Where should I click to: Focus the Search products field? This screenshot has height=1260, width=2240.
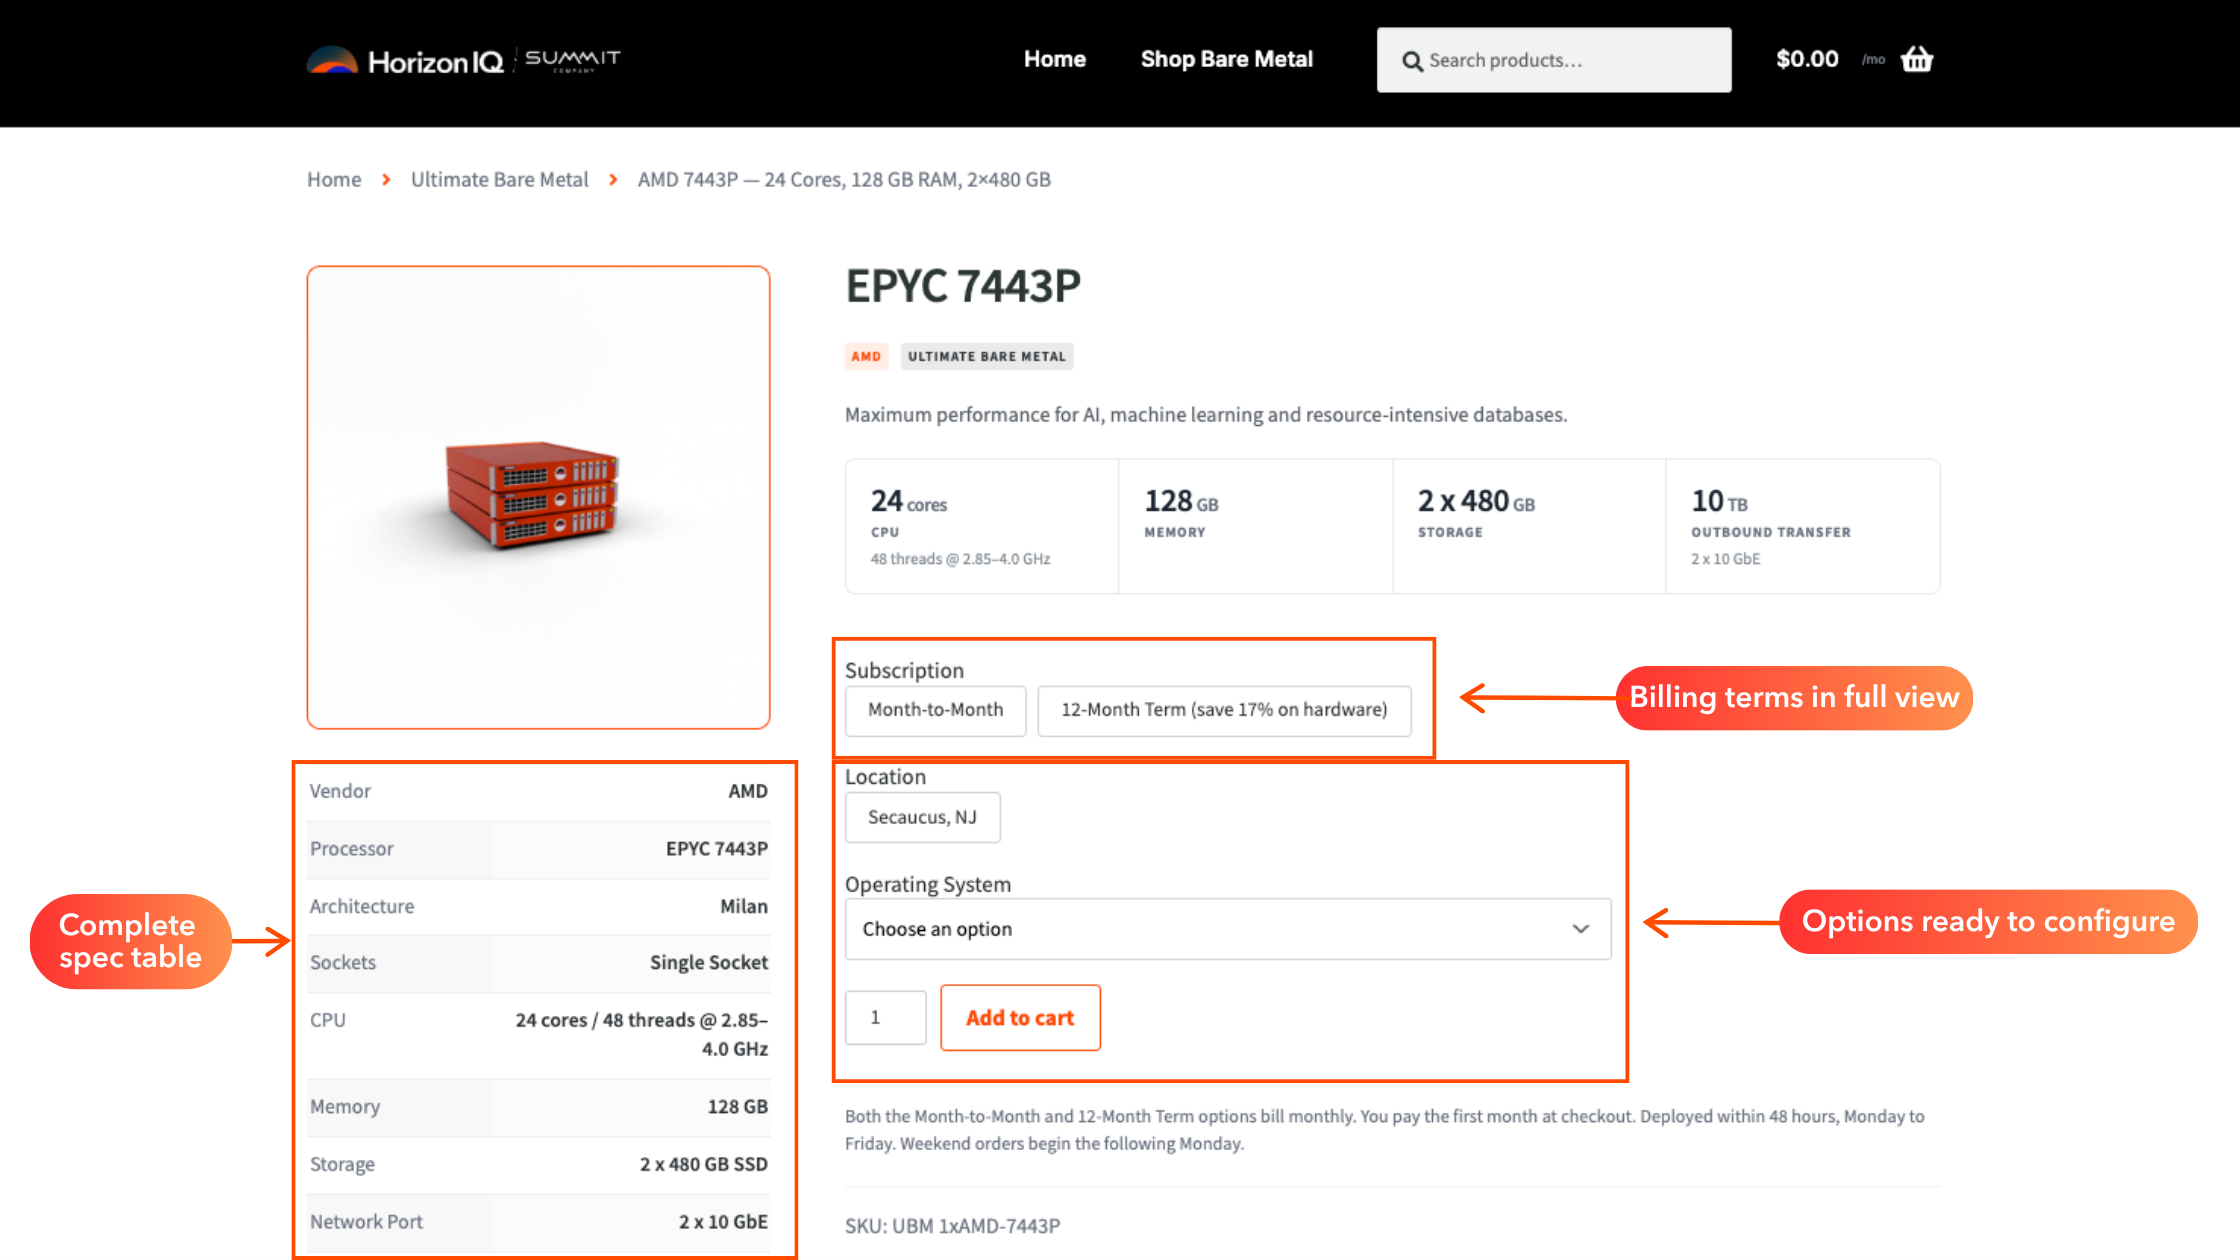[x=1554, y=60]
